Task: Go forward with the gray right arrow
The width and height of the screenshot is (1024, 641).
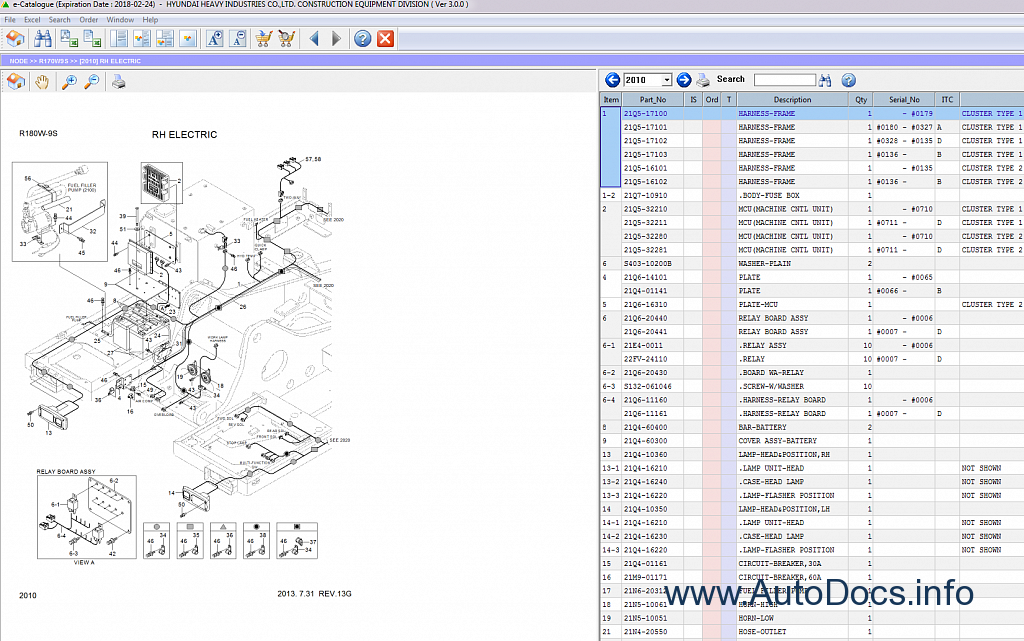Action: click(336, 39)
